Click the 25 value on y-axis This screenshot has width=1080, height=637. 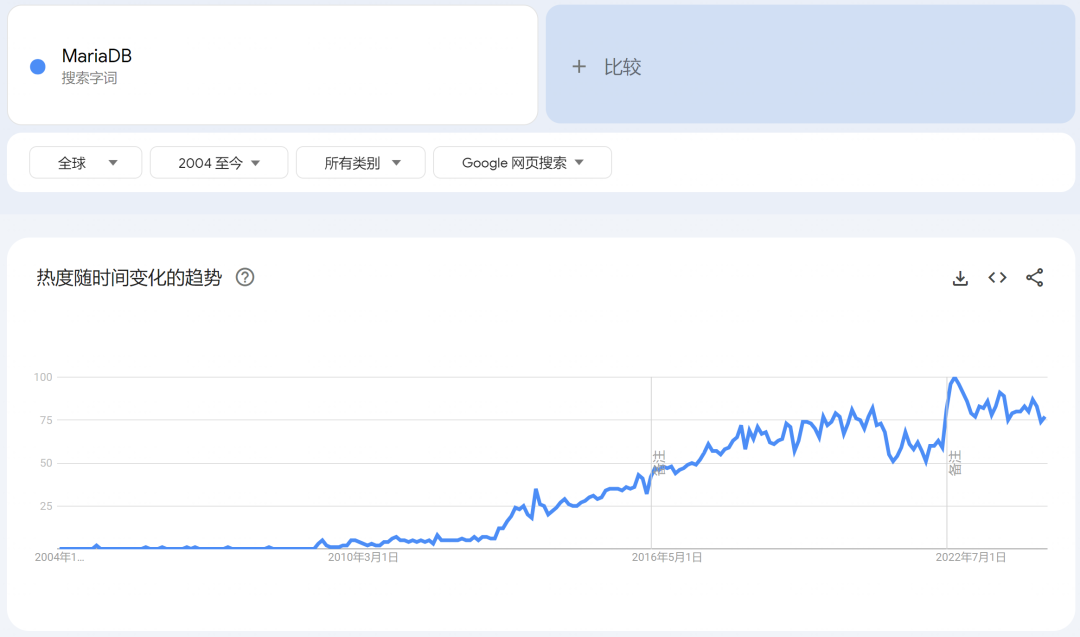[x=46, y=506]
